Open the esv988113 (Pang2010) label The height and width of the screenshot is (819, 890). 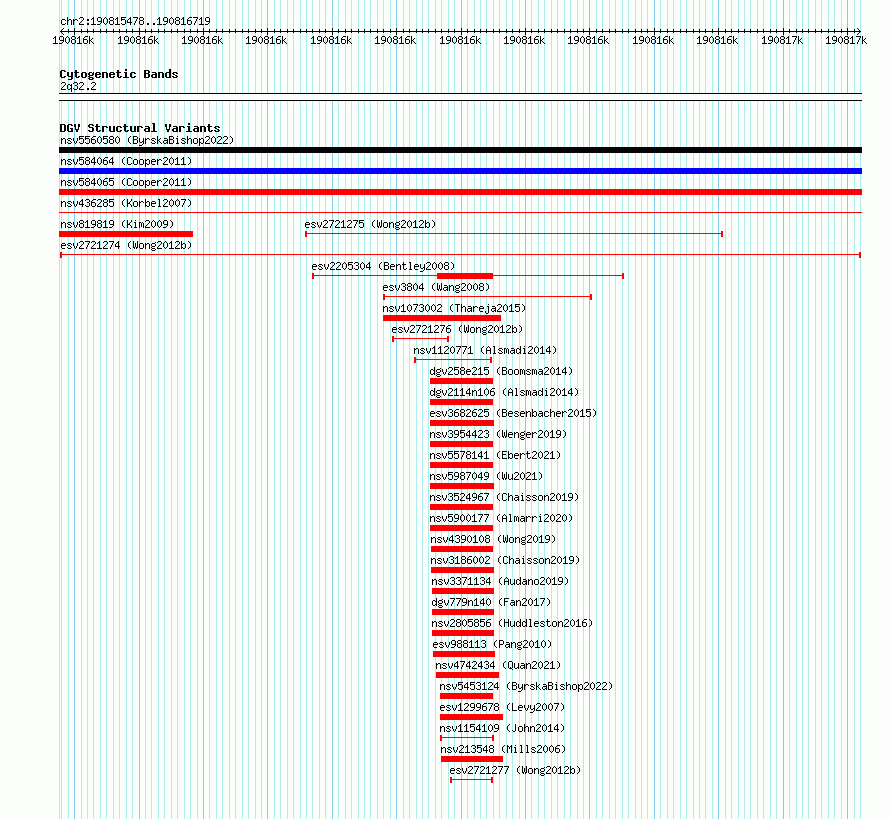pyautogui.click(x=492, y=644)
